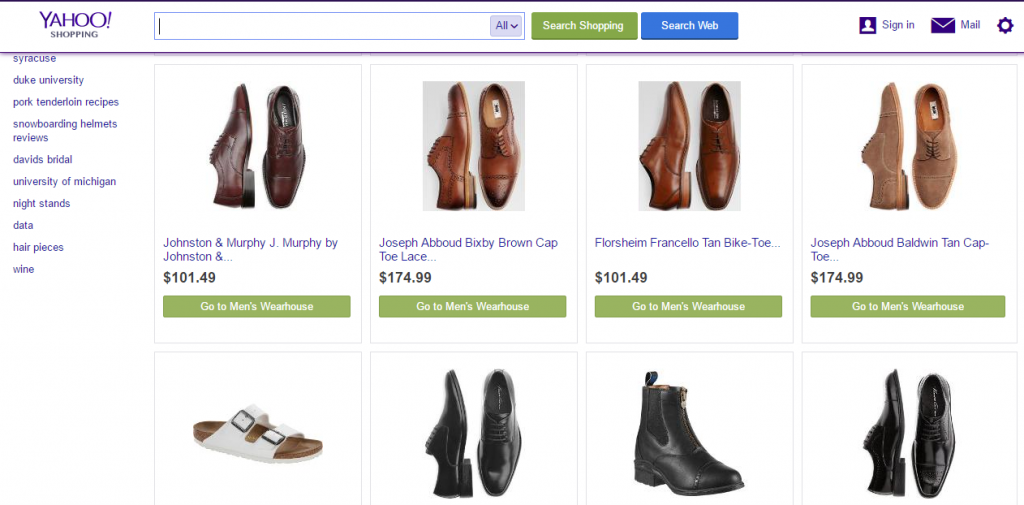Open snowboarding helmets reviews link
This screenshot has height=505, width=1024.
click(x=65, y=131)
